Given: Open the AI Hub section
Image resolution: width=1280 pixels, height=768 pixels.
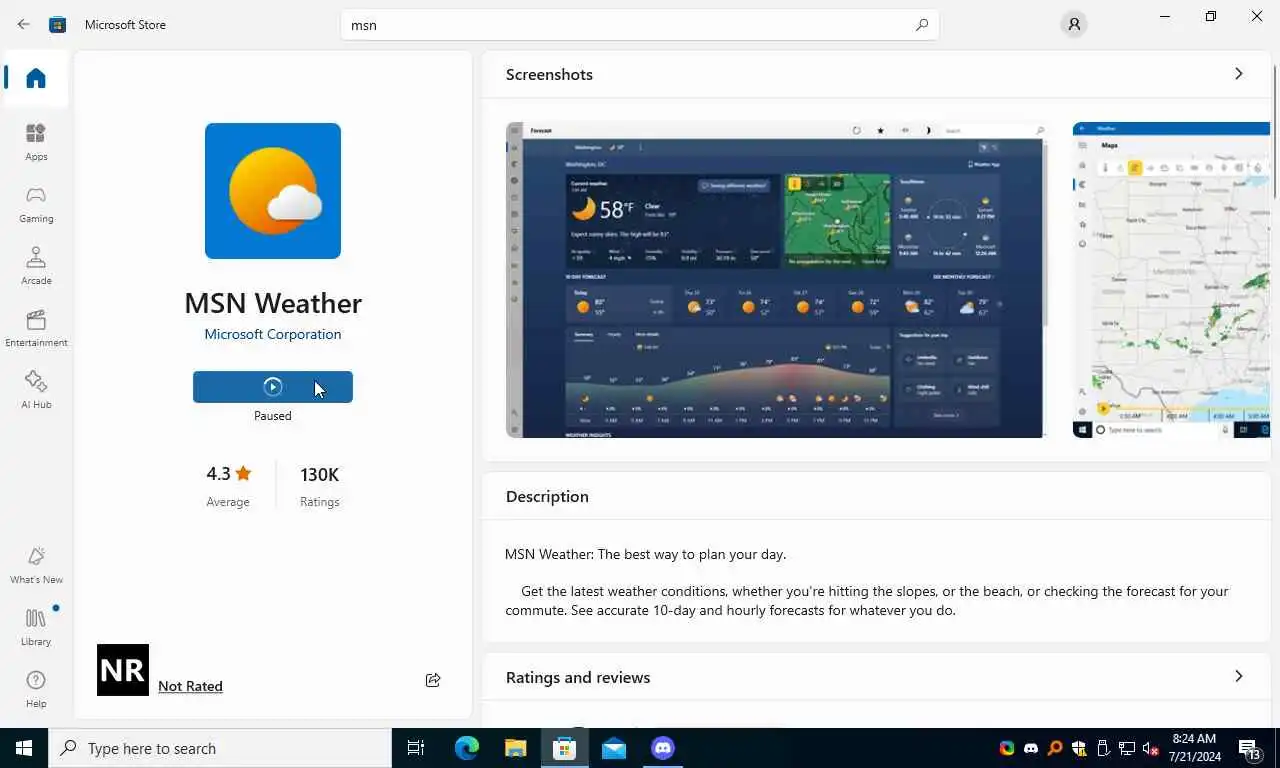Looking at the screenshot, I should point(36,390).
